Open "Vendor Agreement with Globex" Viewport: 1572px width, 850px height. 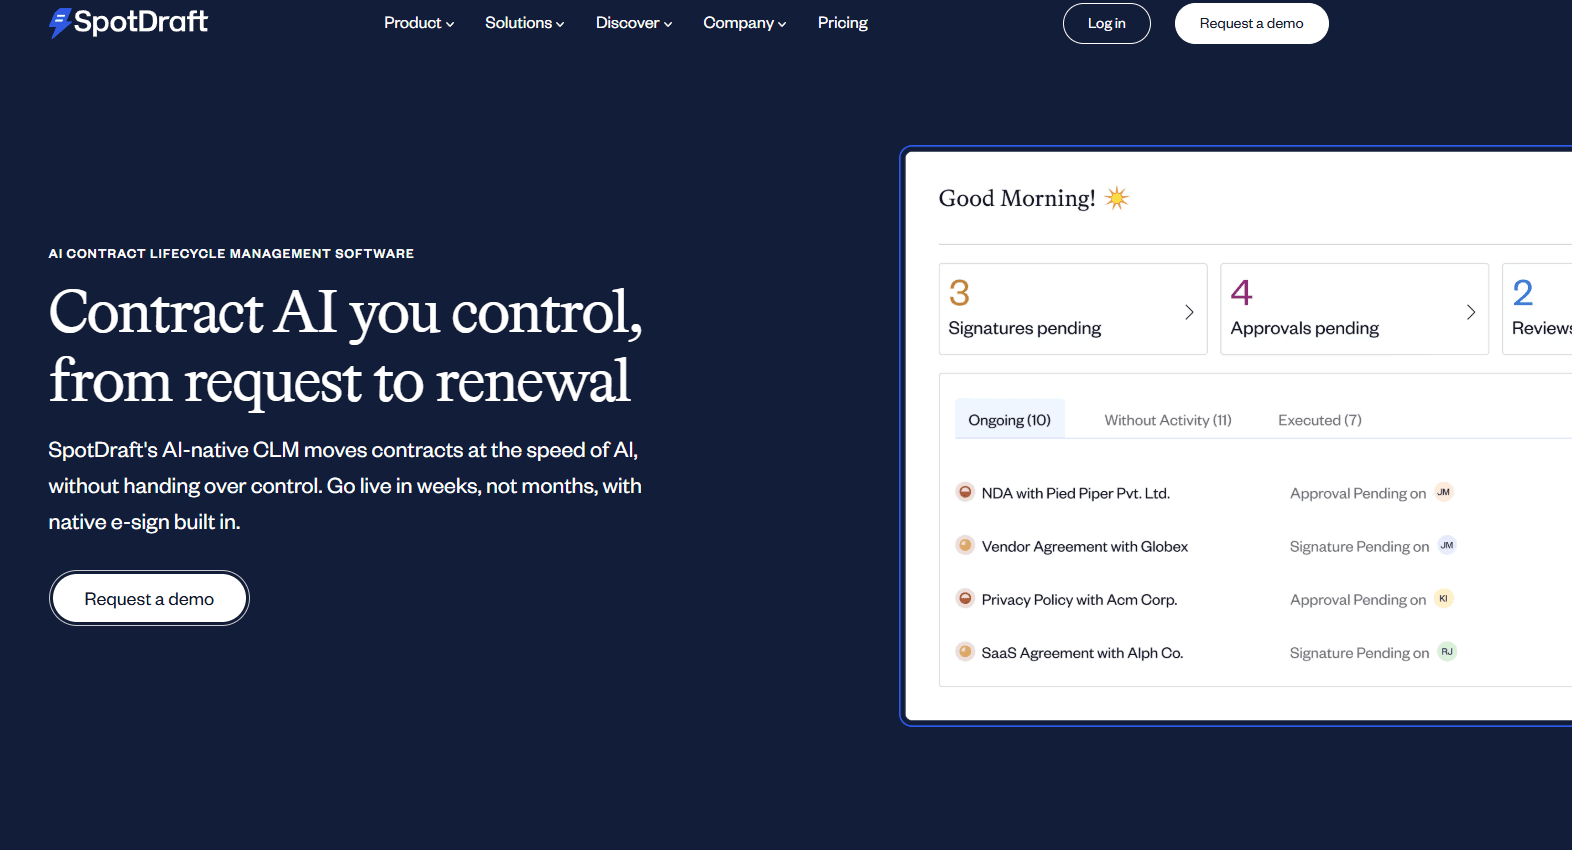1085,546
